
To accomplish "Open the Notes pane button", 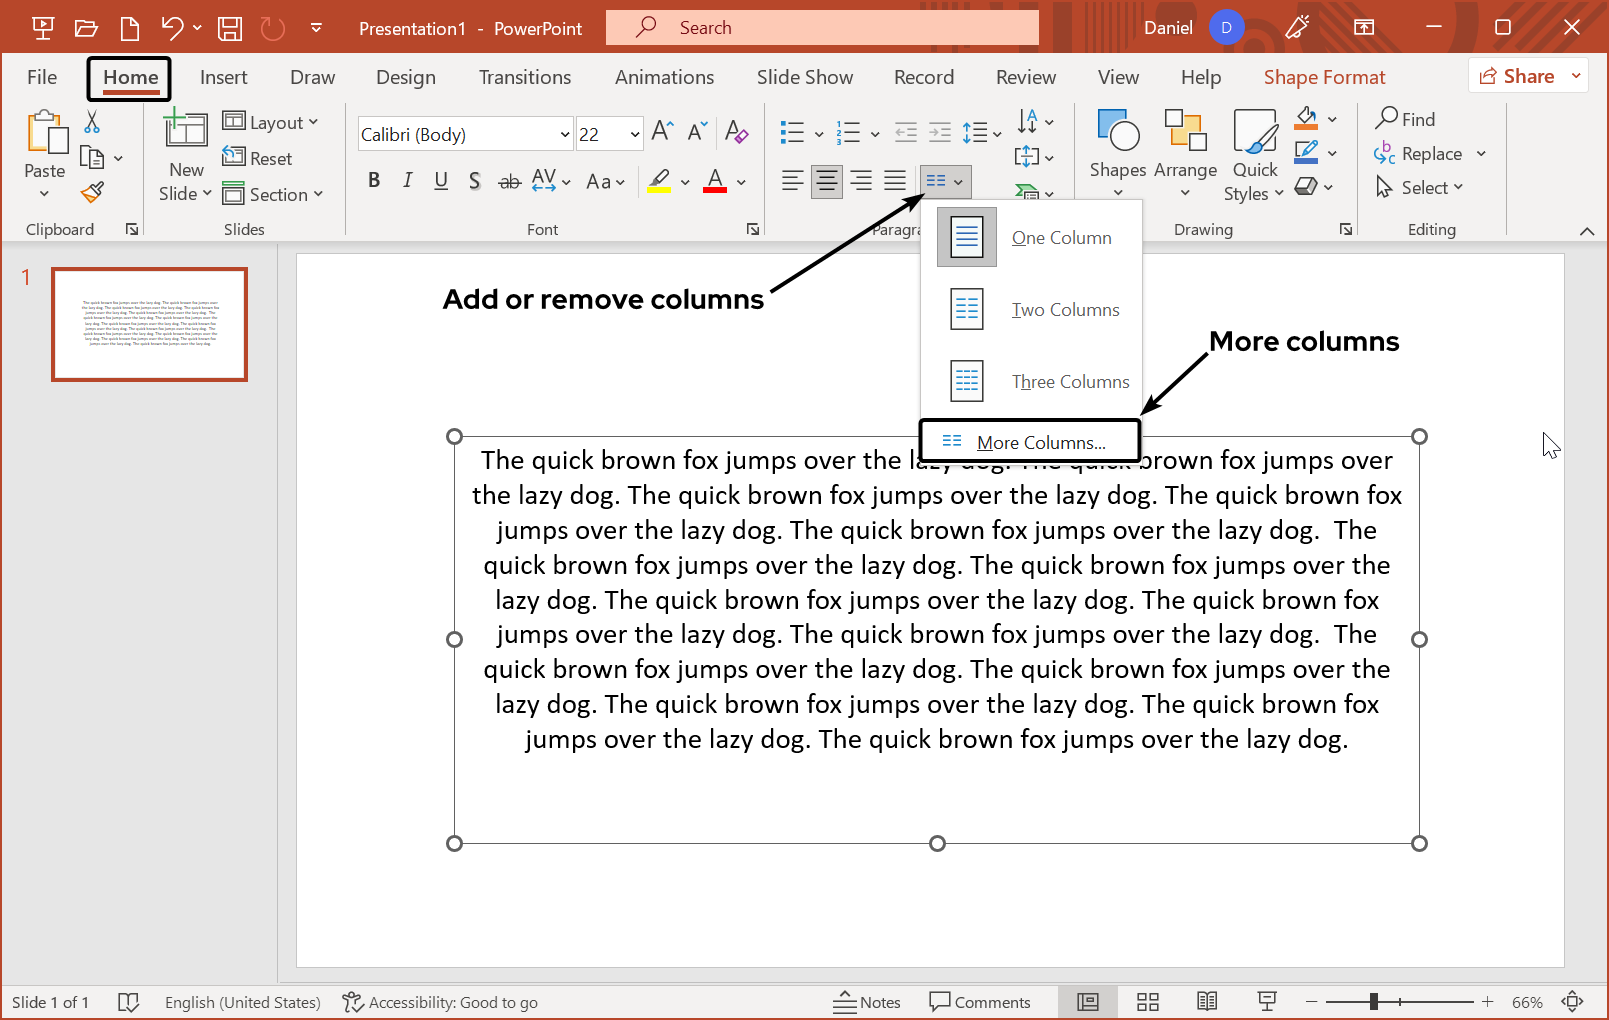I will tap(867, 1002).
